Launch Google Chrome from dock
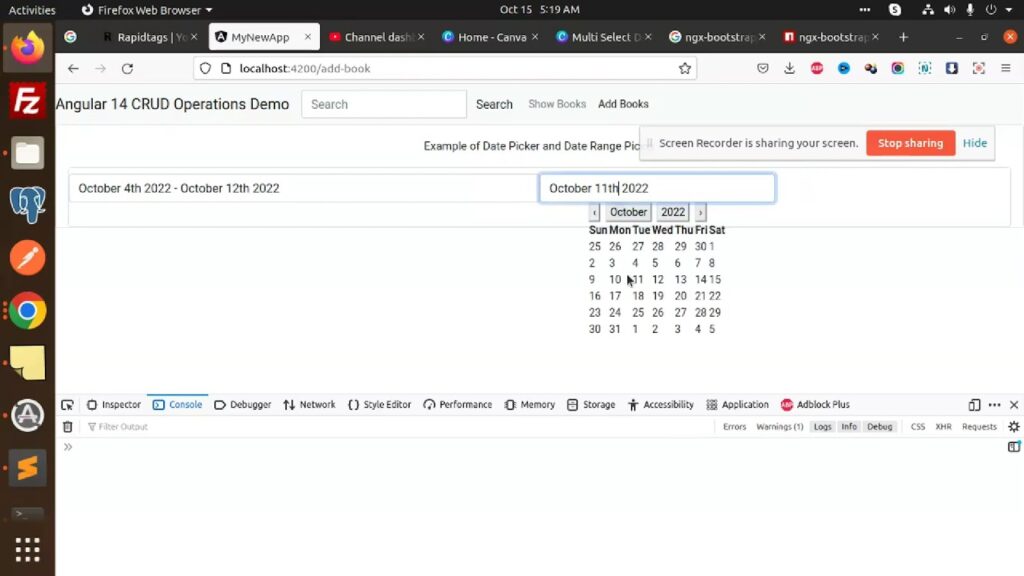This screenshot has width=1024, height=576. coord(27,310)
